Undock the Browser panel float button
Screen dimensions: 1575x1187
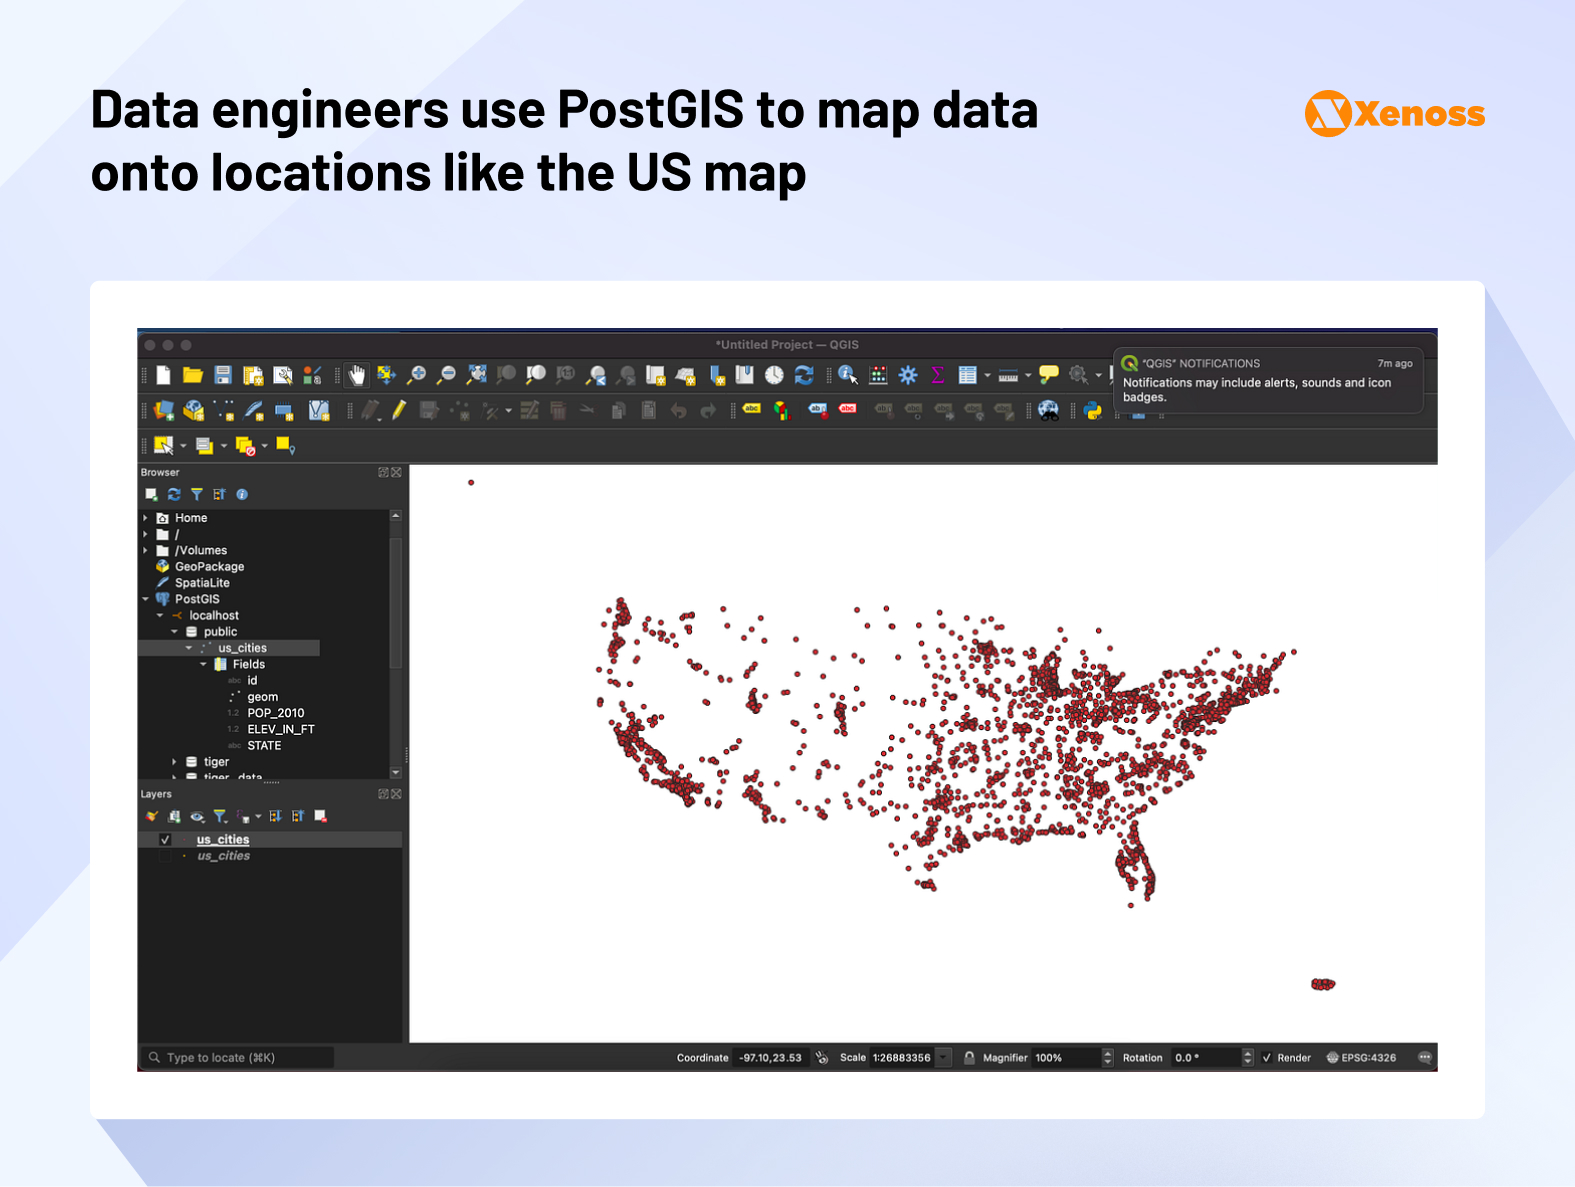pyautogui.click(x=383, y=472)
